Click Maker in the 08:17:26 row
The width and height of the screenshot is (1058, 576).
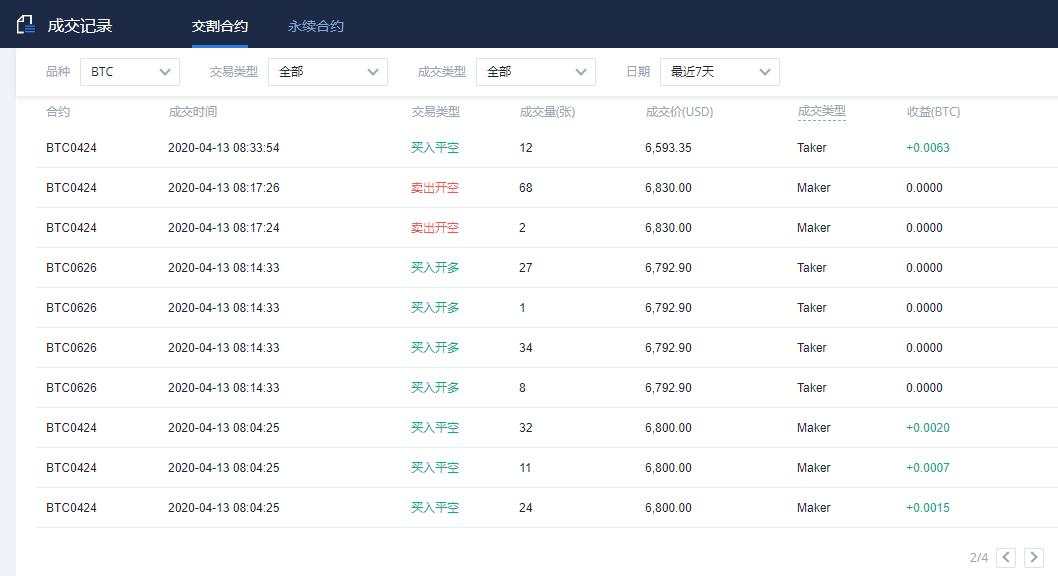pos(814,188)
